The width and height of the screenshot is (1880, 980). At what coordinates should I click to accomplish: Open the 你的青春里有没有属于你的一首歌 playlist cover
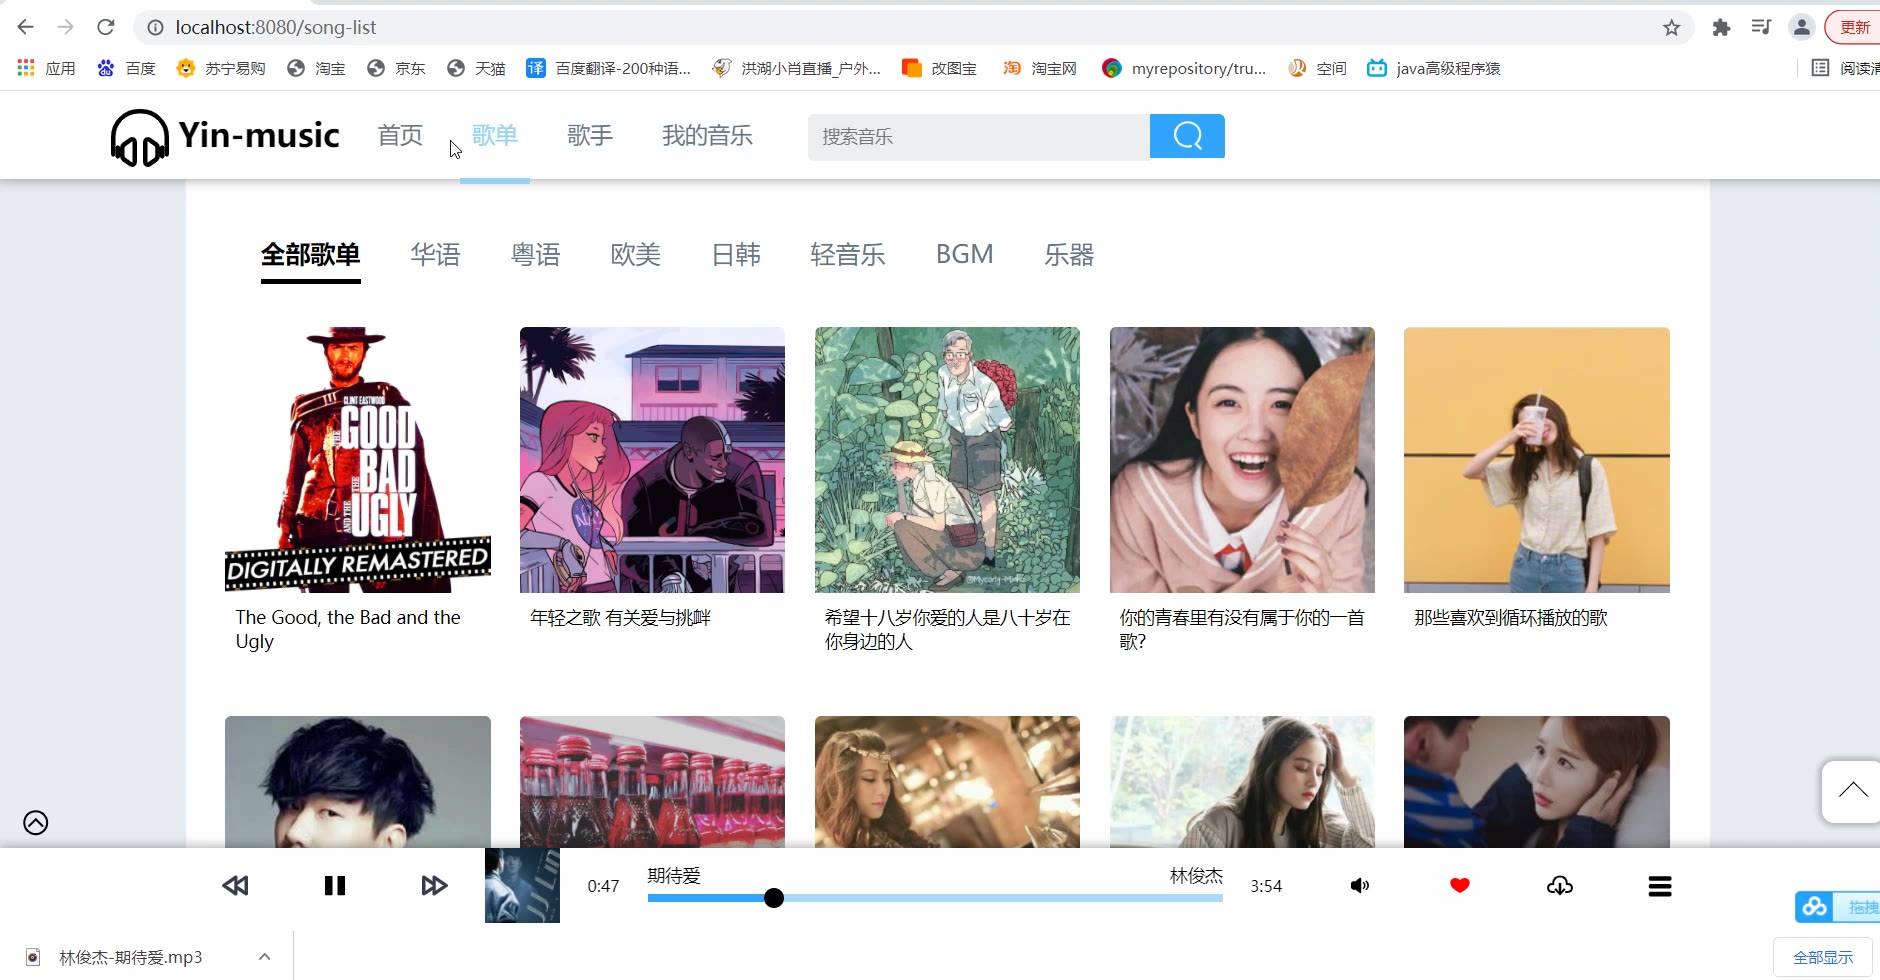point(1242,460)
